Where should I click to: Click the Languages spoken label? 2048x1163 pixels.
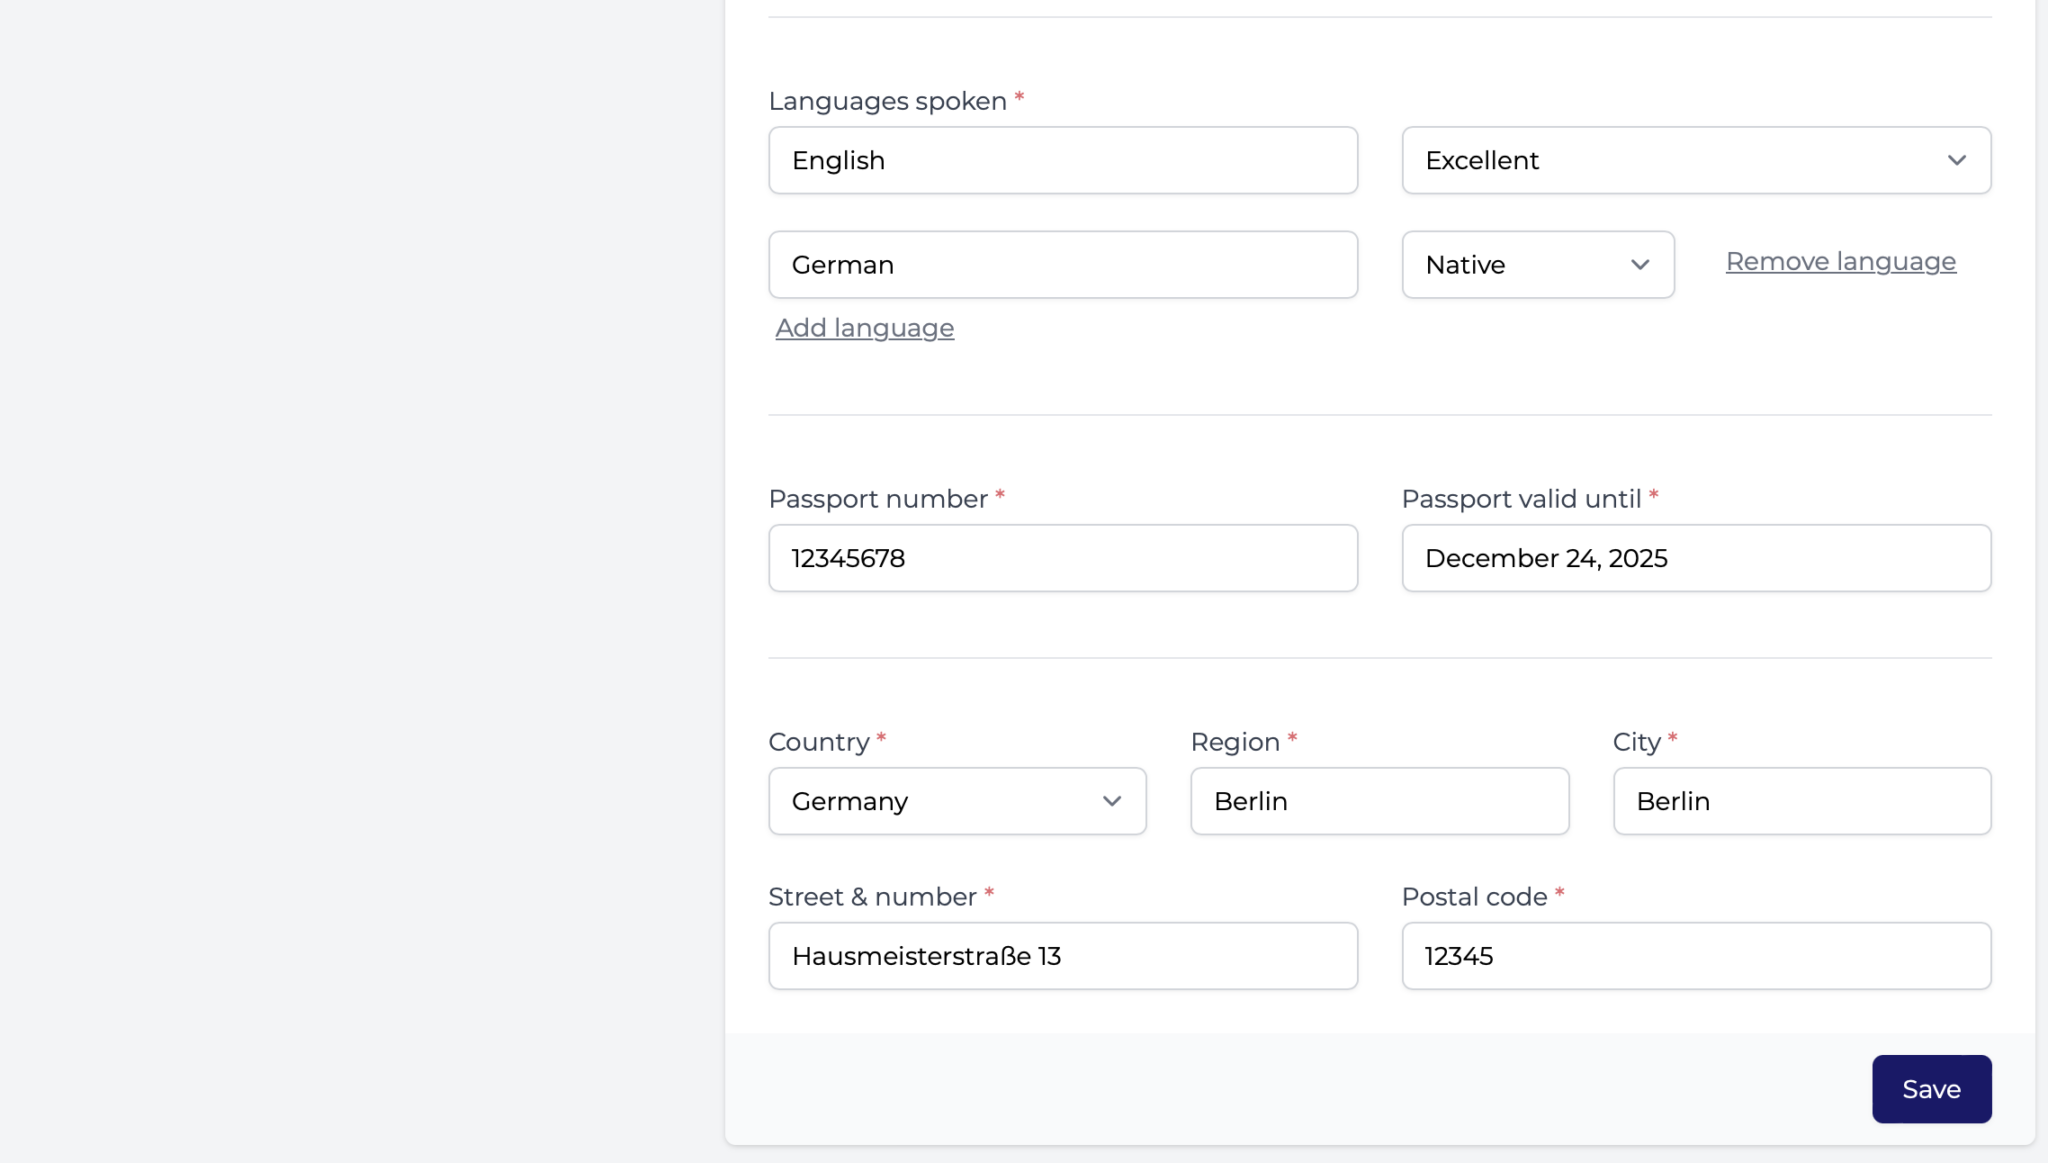(x=887, y=101)
